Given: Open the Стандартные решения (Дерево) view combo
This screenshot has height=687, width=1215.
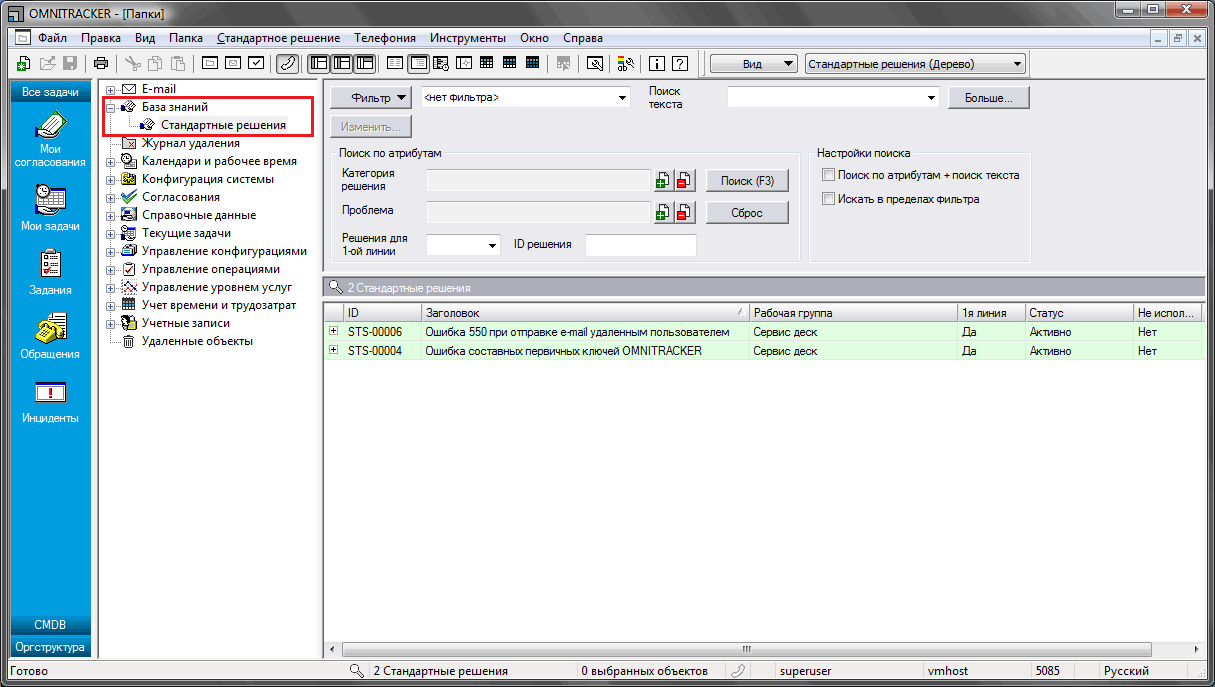Looking at the screenshot, I should [915, 64].
